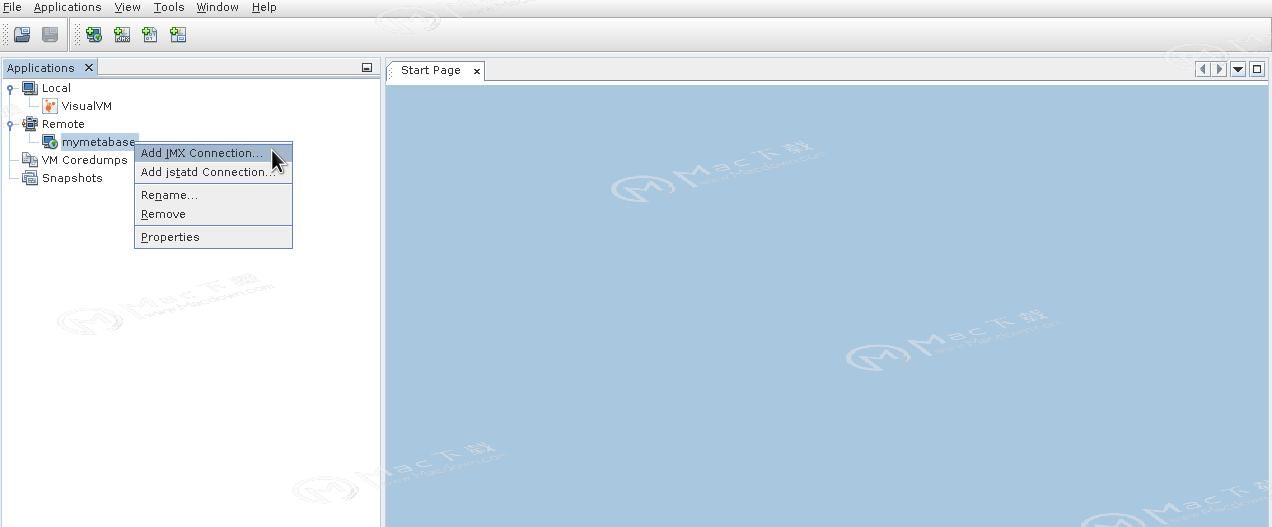Open Properties from the context menu
1272x527 pixels.
click(x=213, y=237)
